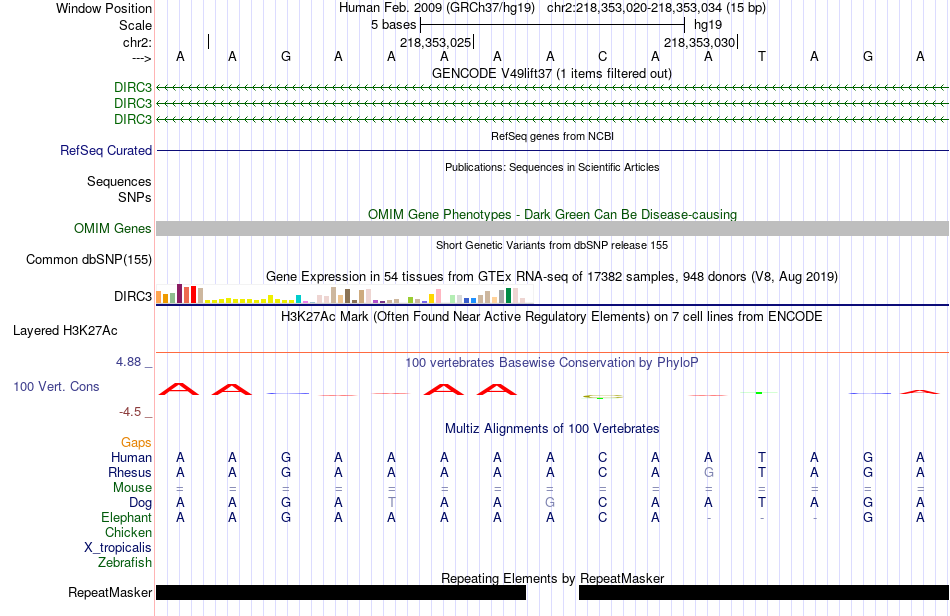The width and height of the screenshot is (950, 616).
Task: Click the green C logo in PhyloP track
Action: (602, 397)
